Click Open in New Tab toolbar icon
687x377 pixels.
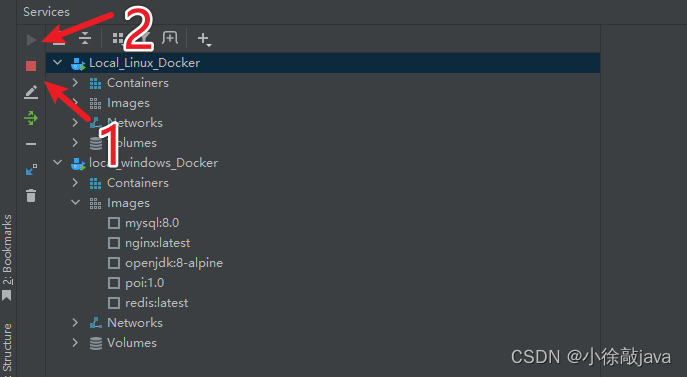170,38
